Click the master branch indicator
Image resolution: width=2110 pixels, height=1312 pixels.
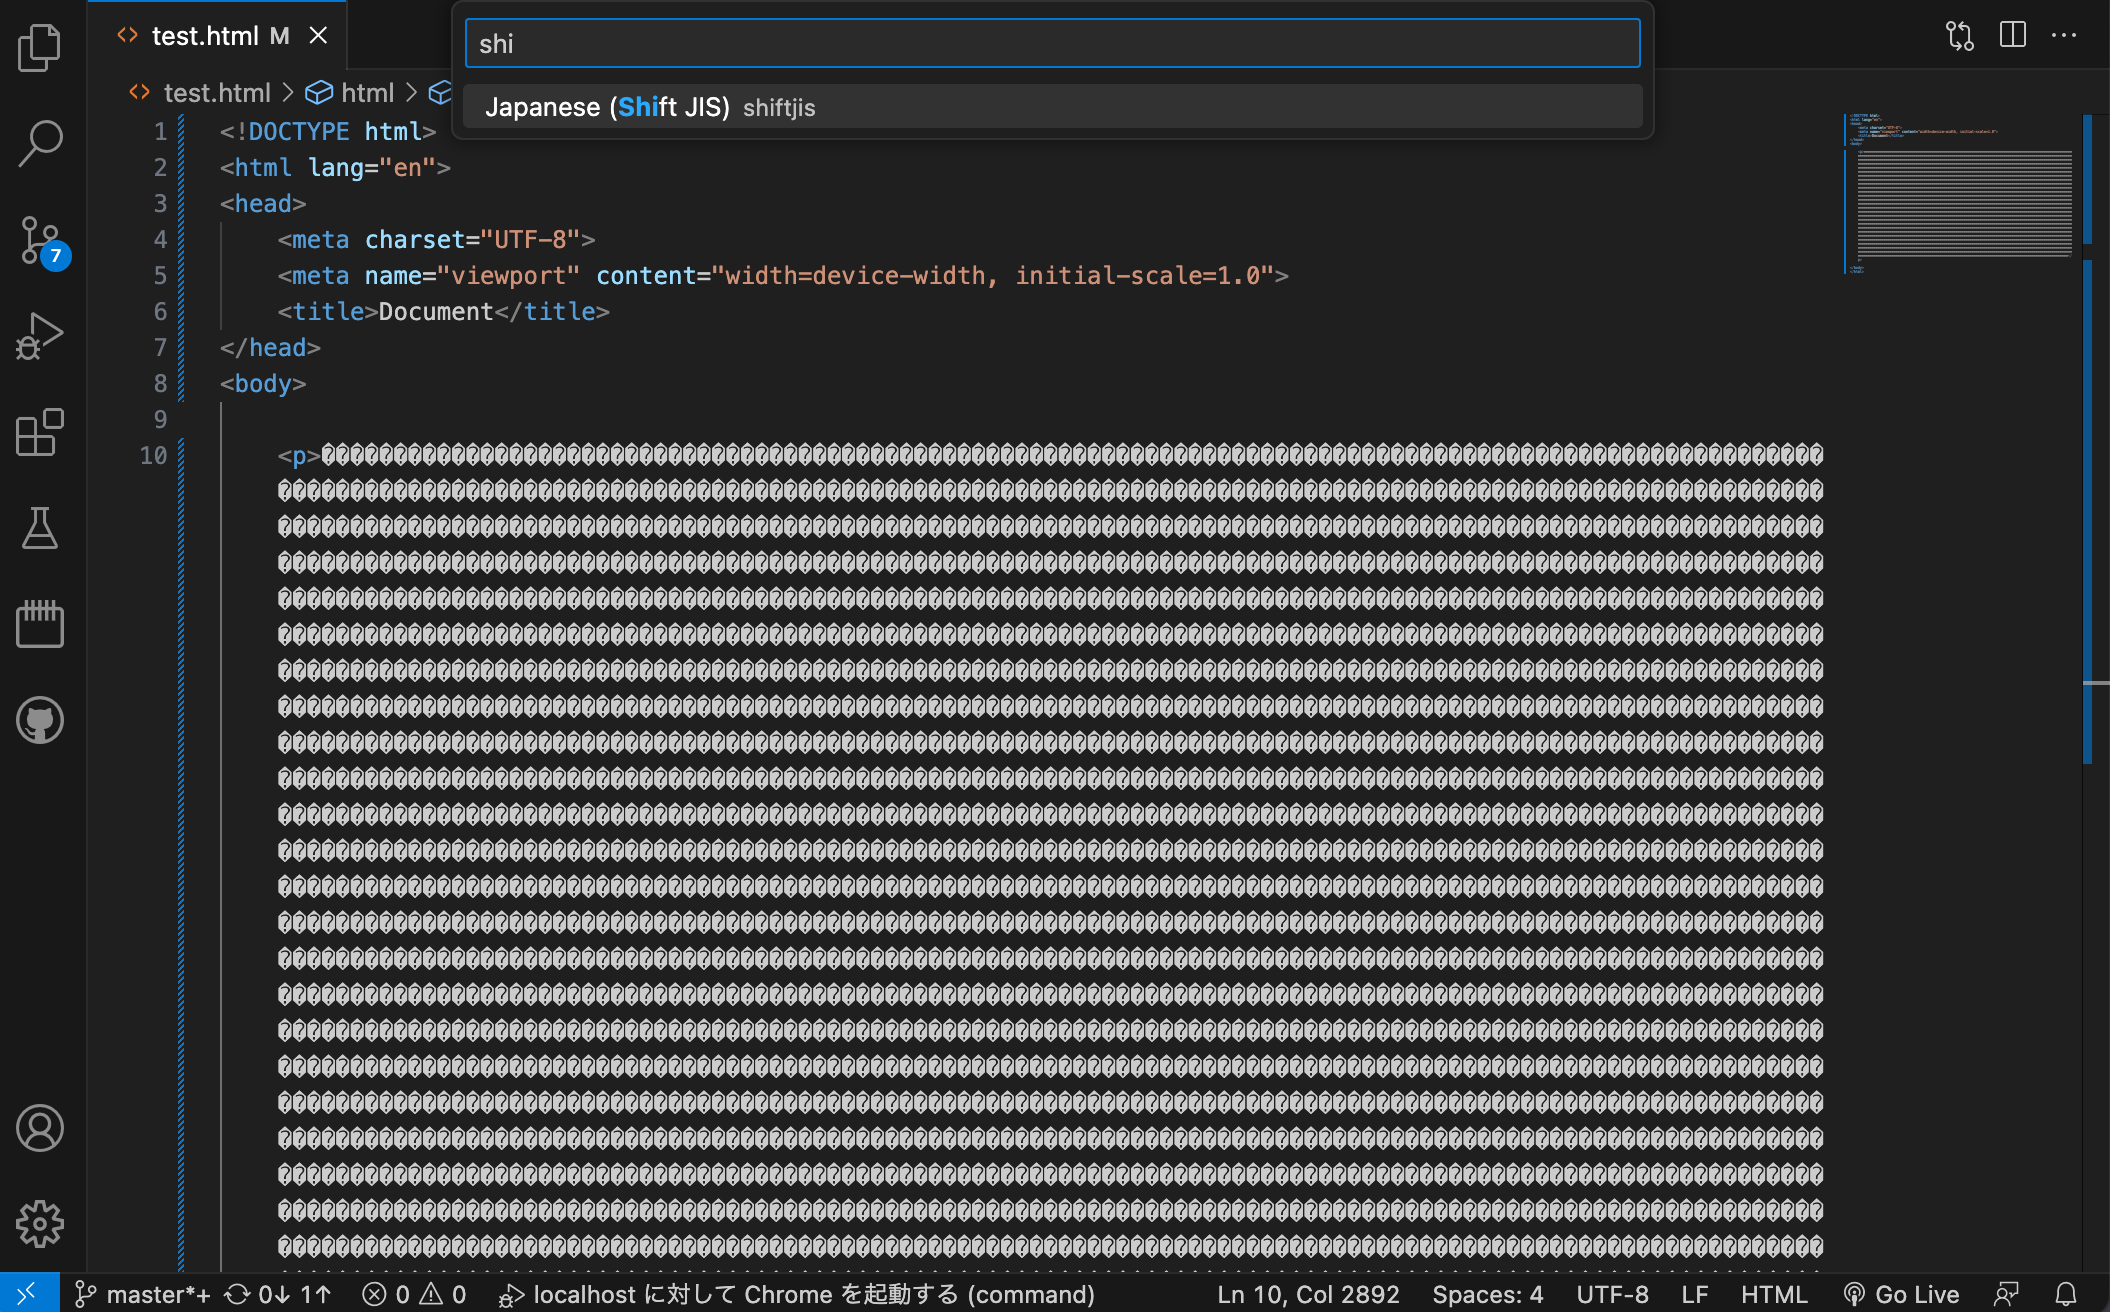click(x=142, y=1294)
